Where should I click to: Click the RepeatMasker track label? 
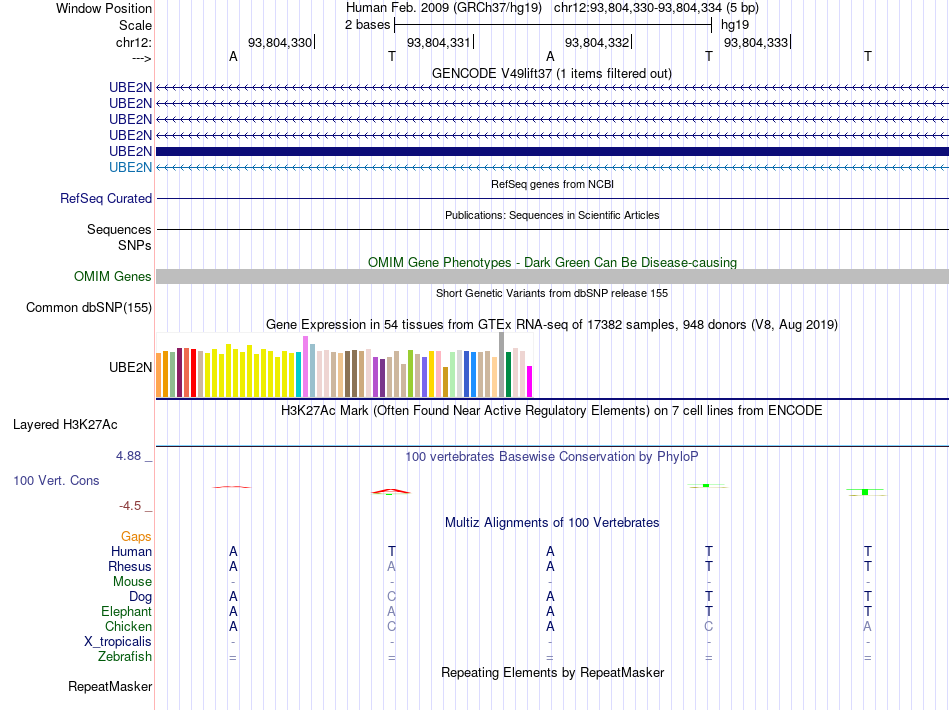coord(110,686)
